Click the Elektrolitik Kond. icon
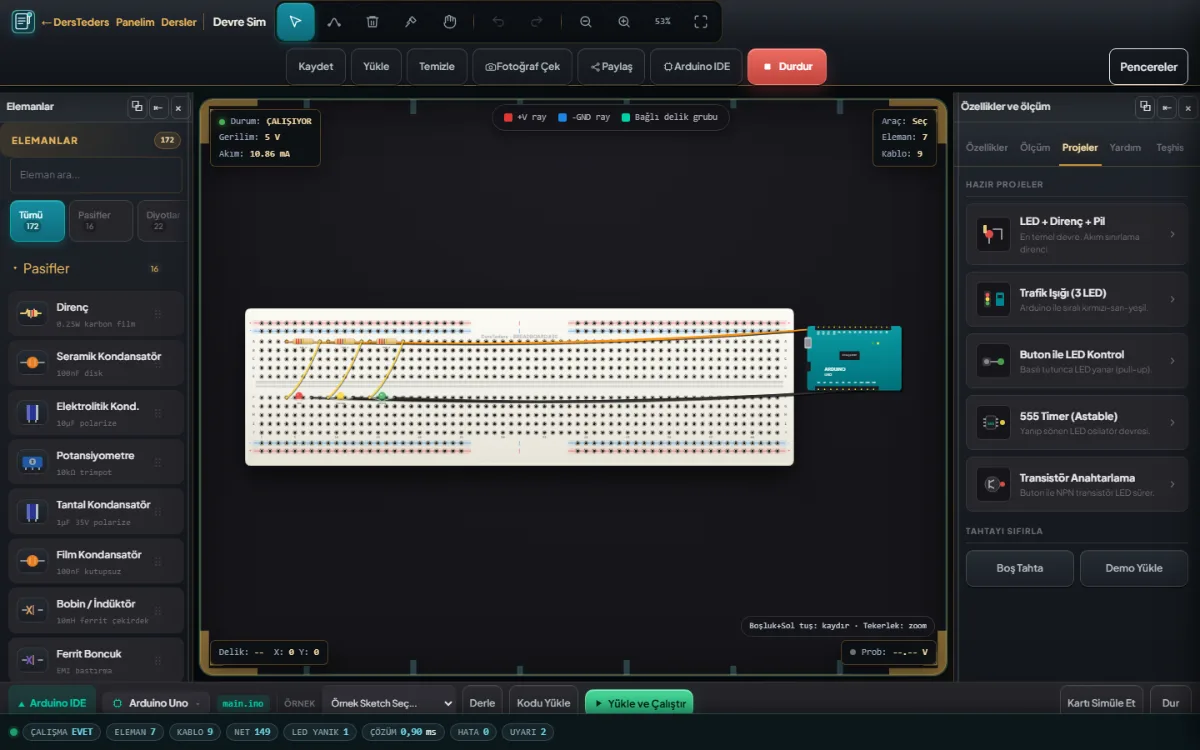The height and width of the screenshot is (750, 1200). pos(32,413)
